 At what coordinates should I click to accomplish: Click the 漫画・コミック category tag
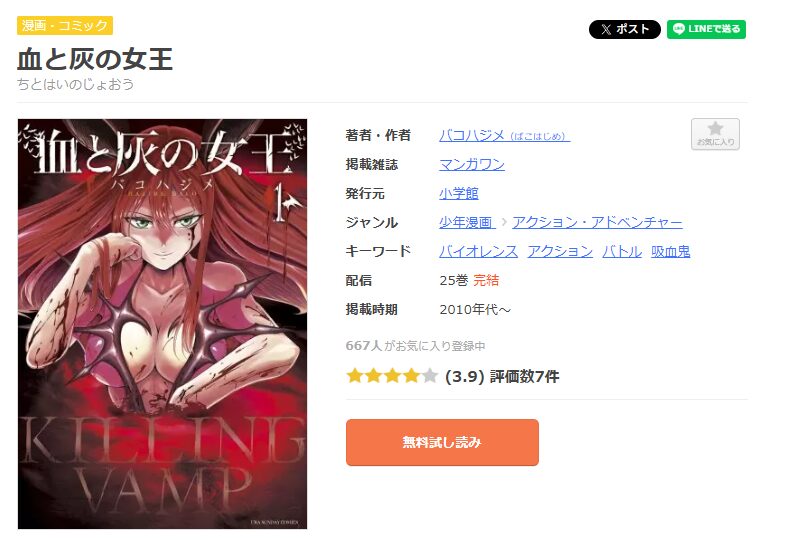(x=65, y=26)
